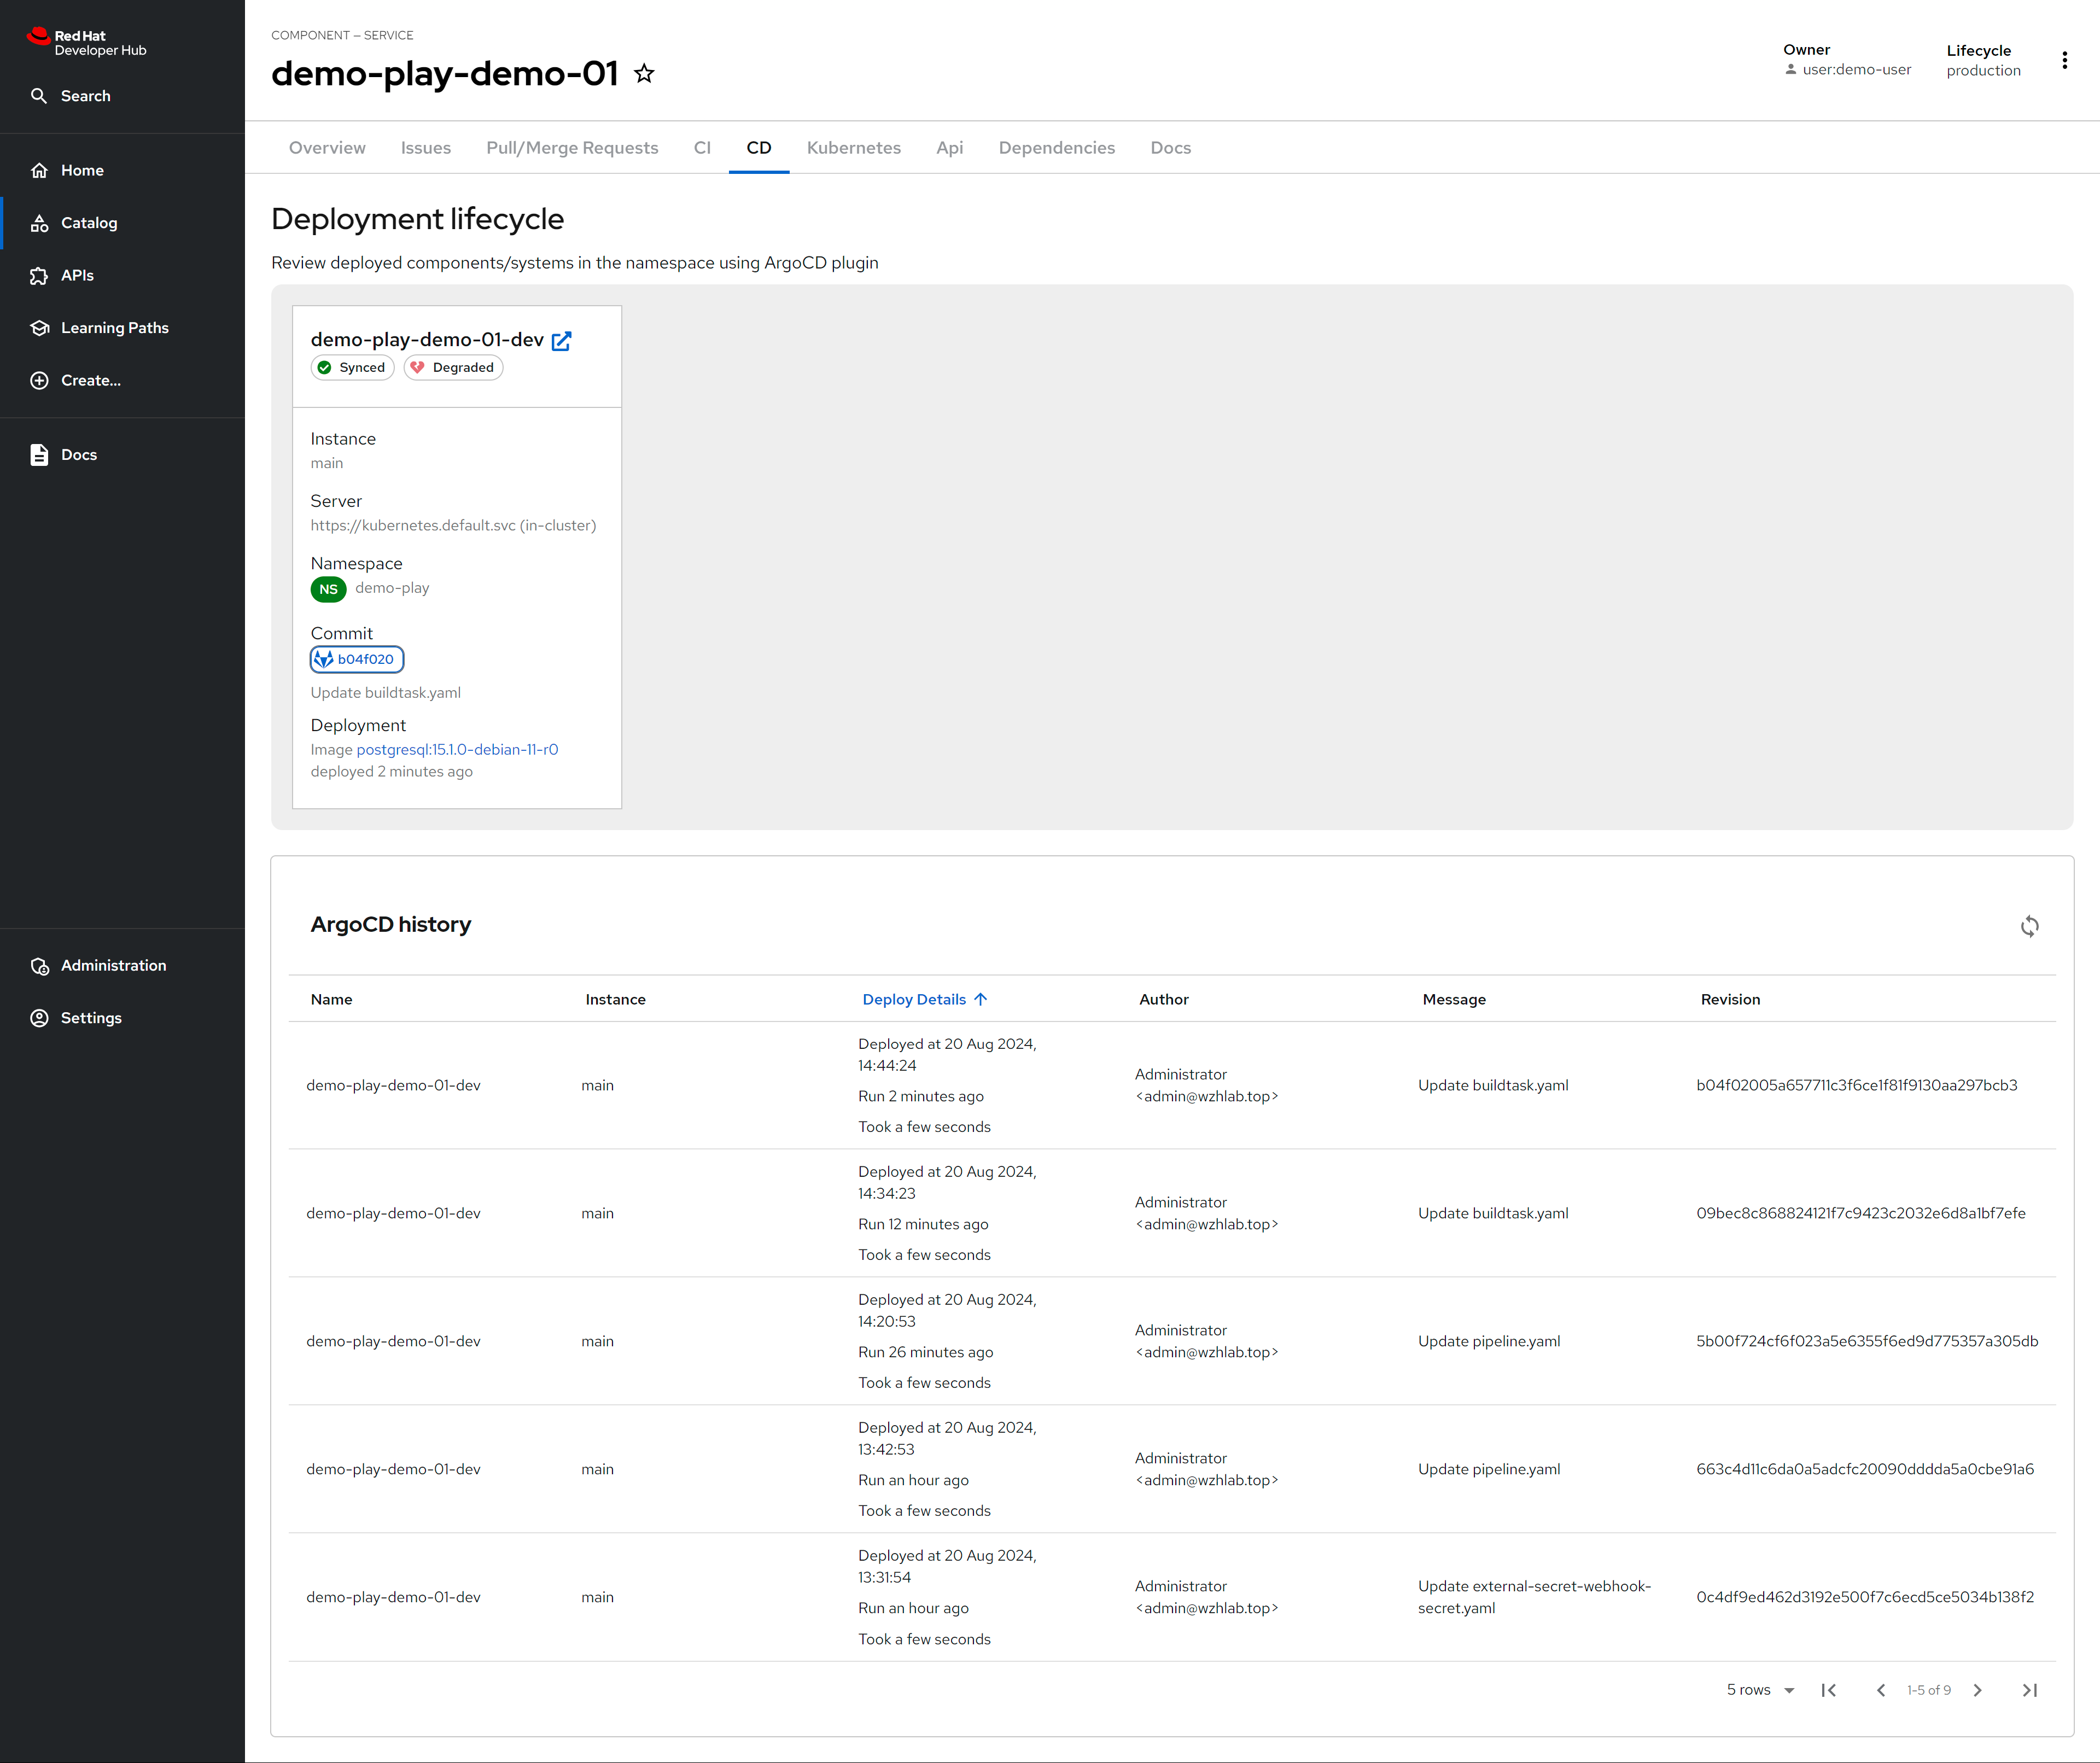Click the Degraded health status chip
Screen dimensions: 2100x1763
point(453,368)
